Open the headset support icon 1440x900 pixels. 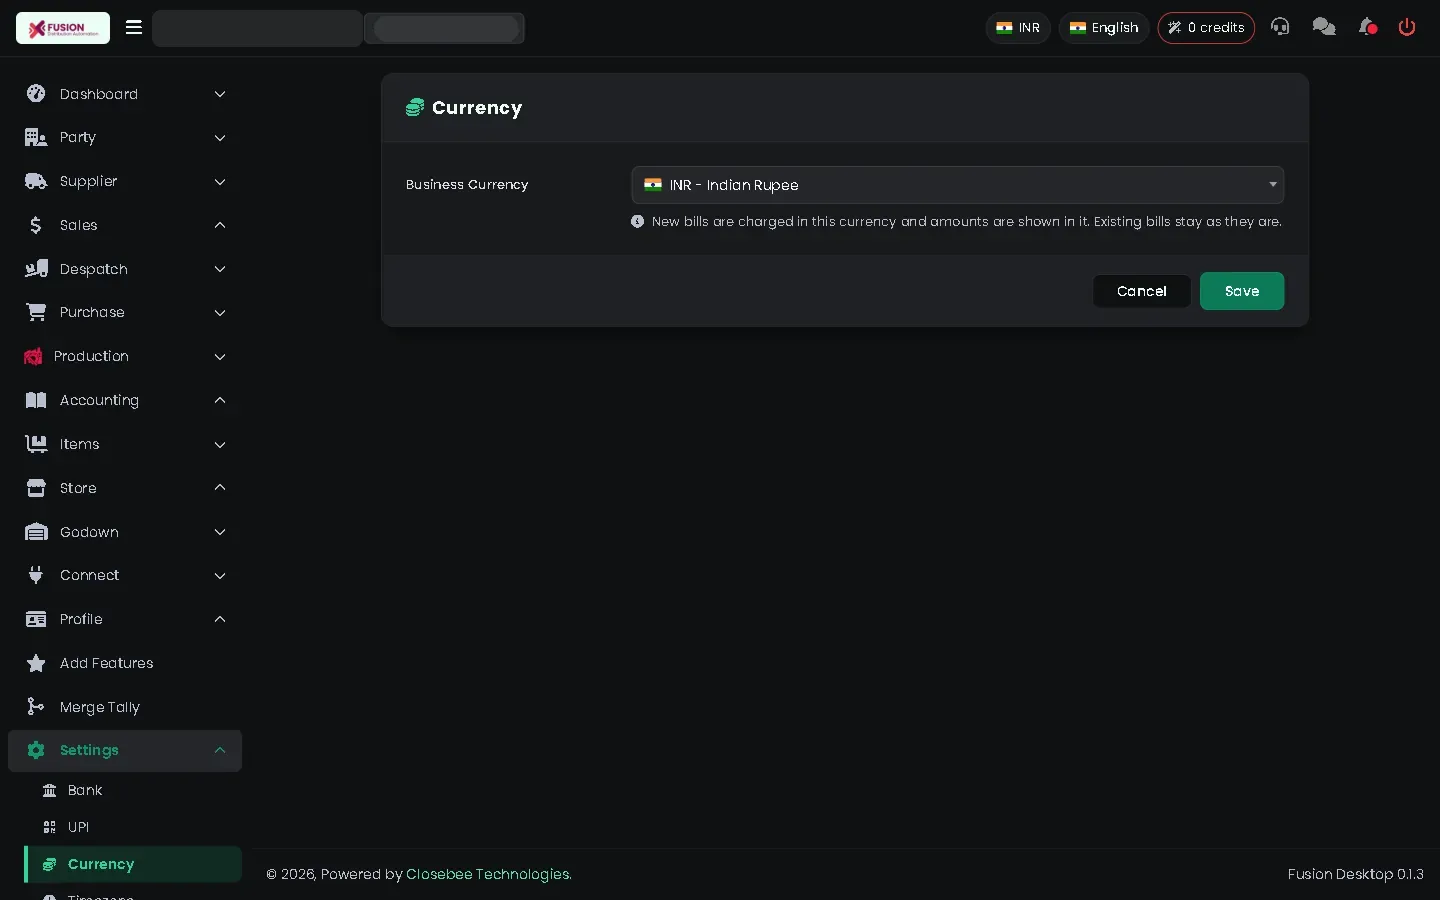coord(1280,27)
